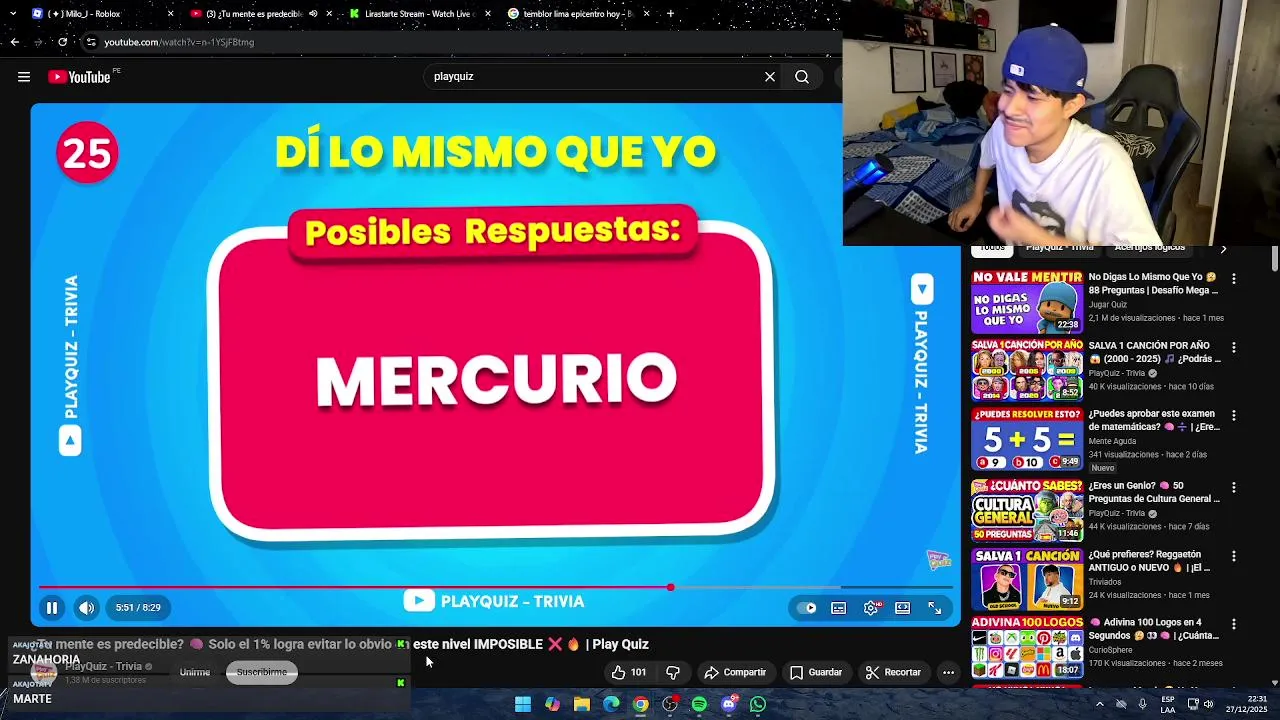Seek on the red video progress bar

pos(496,587)
